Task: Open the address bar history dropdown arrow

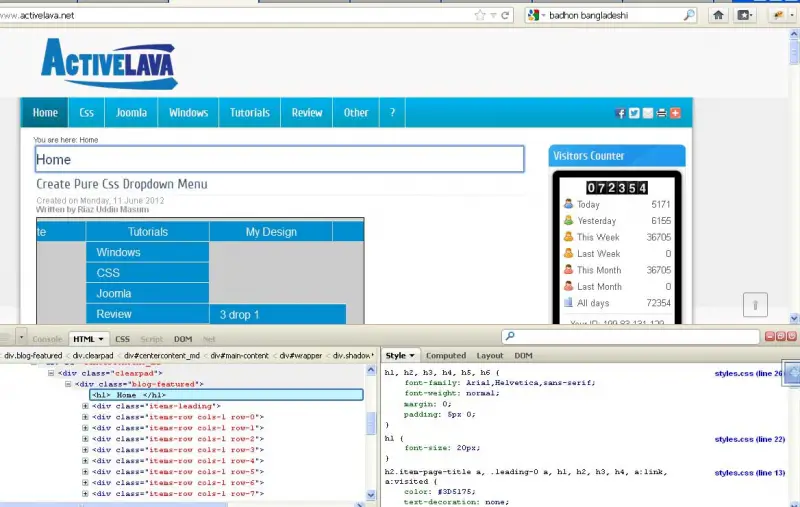Action: pos(493,15)
